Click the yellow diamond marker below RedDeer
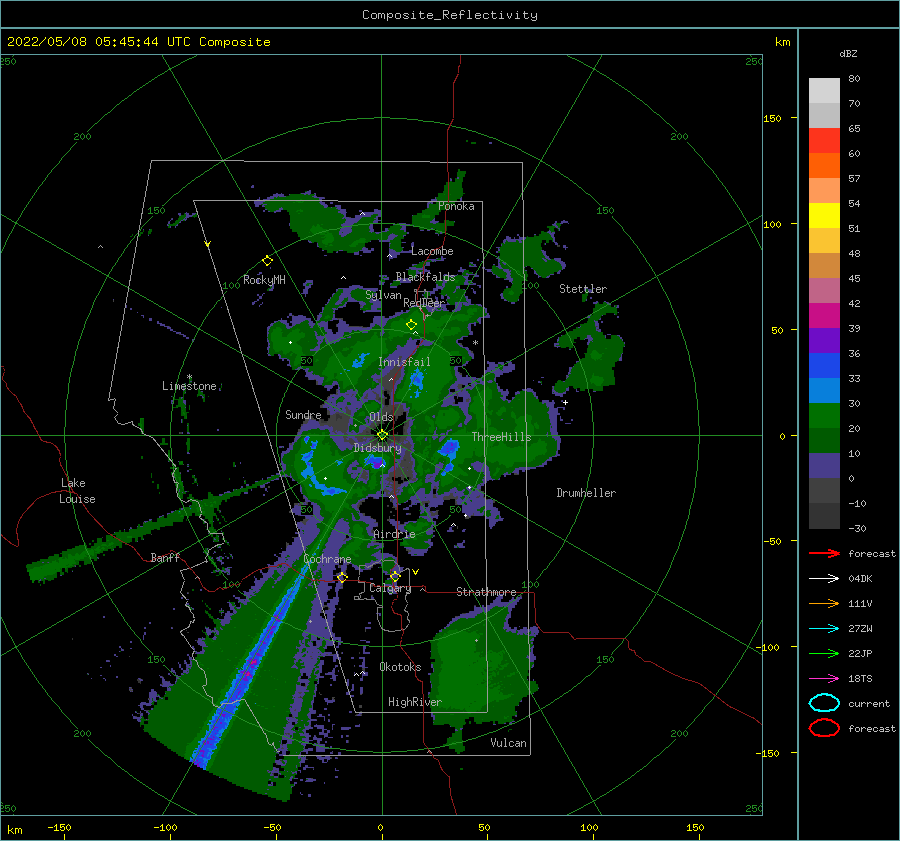900x841 pixels. 412,325
